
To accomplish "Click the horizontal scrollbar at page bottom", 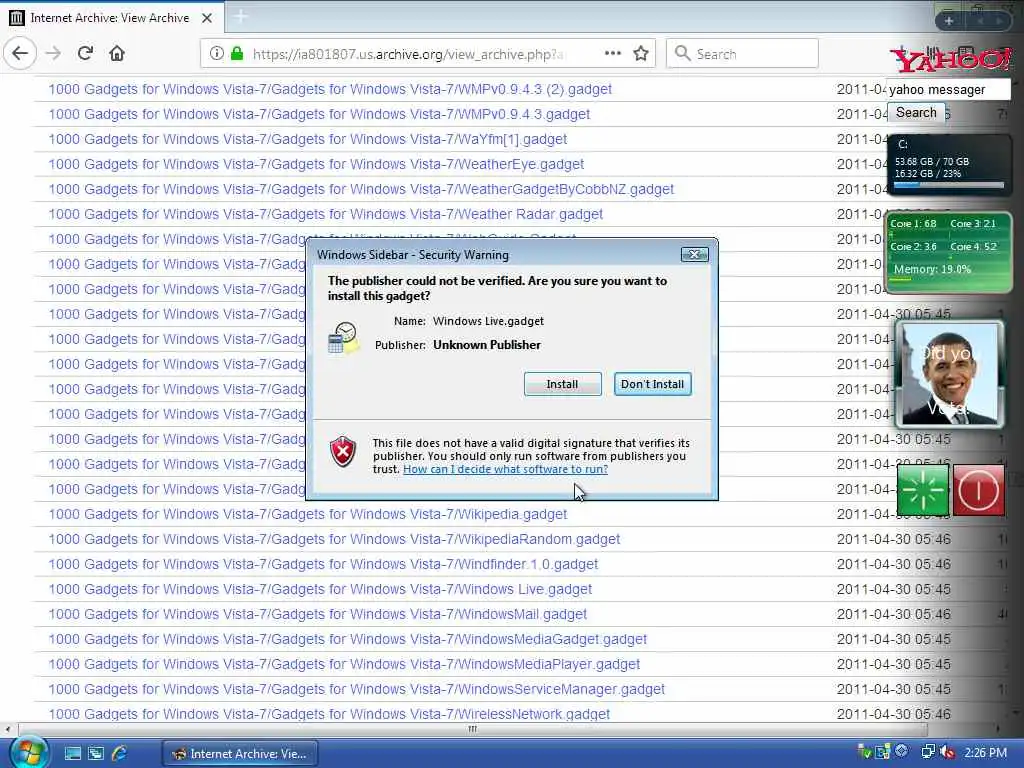I will click(x=473, y=729).
